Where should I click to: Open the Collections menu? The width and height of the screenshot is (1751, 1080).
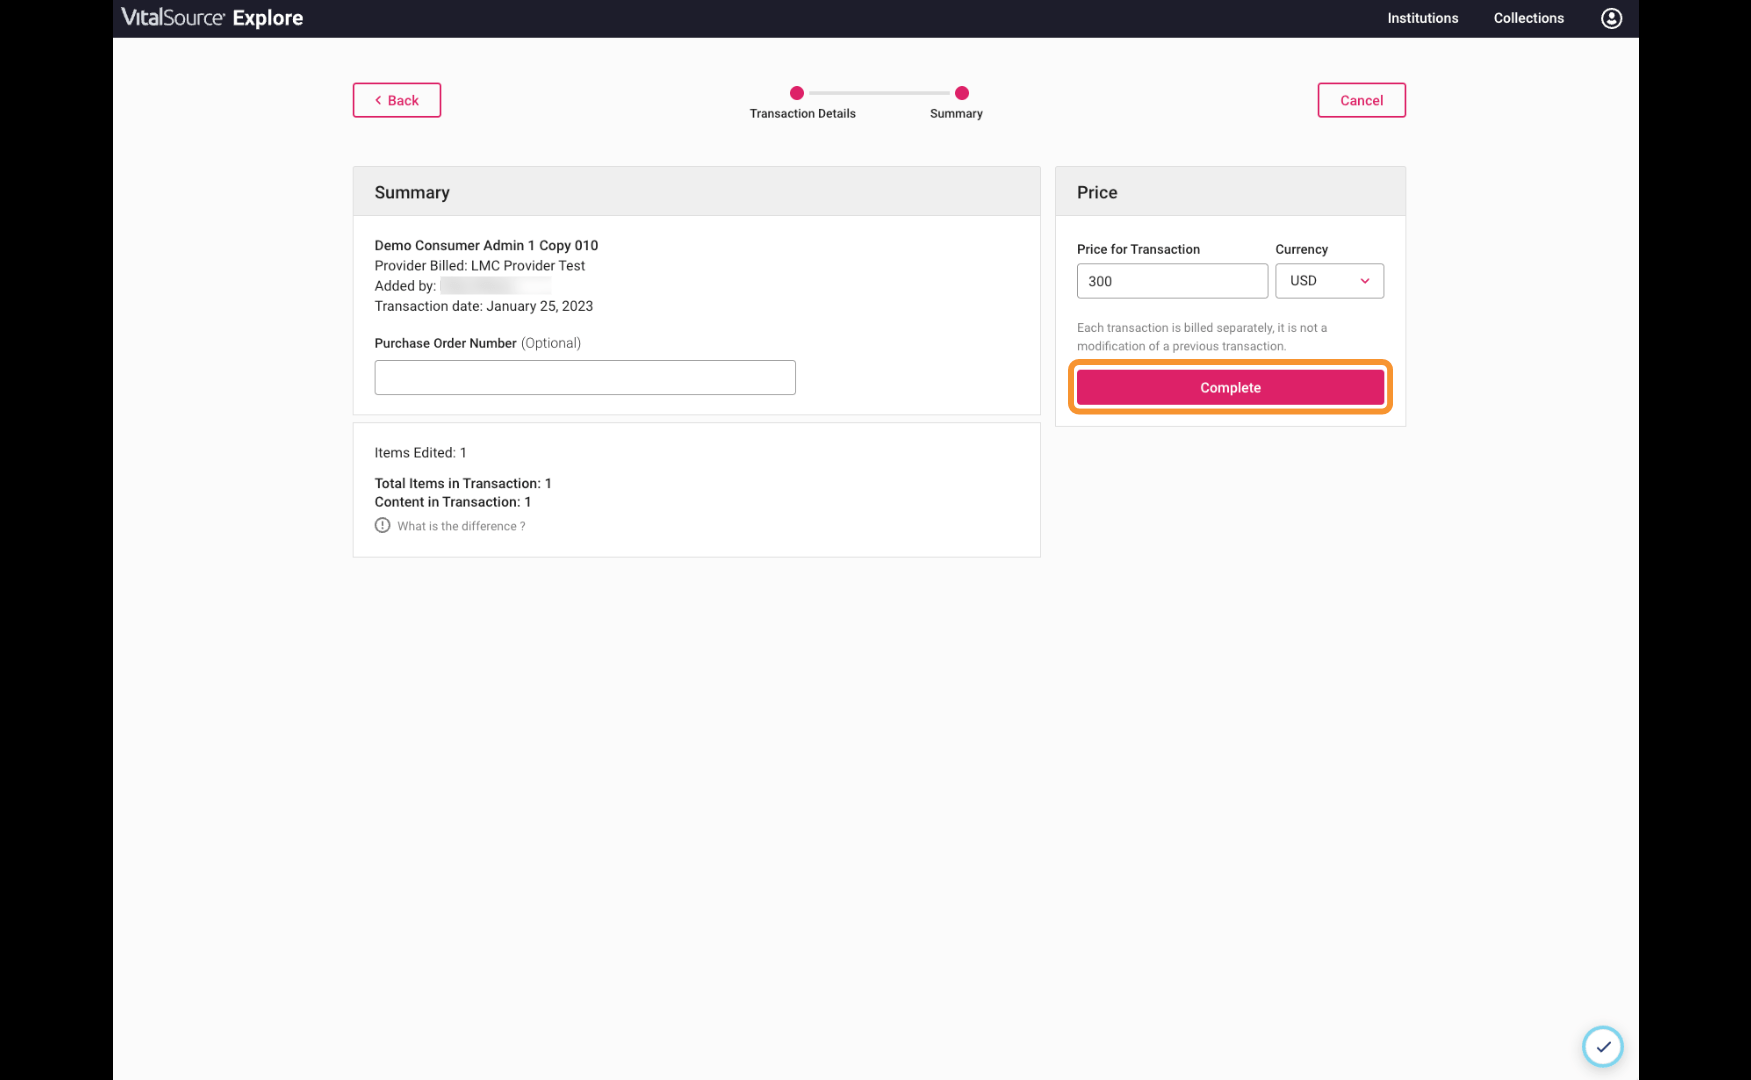(x=1528, y=18)
